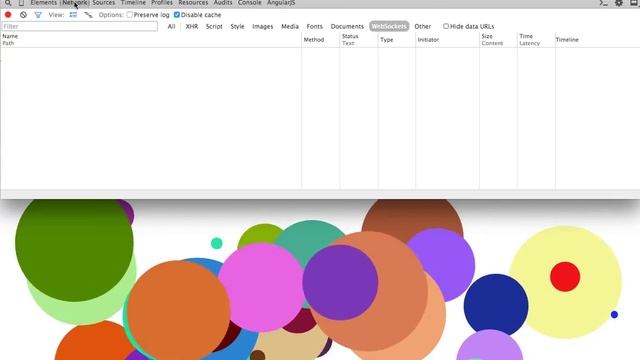Sort by the Size column header
The height and width of the screenshot is (360, 640).
[x=498, y=40]
